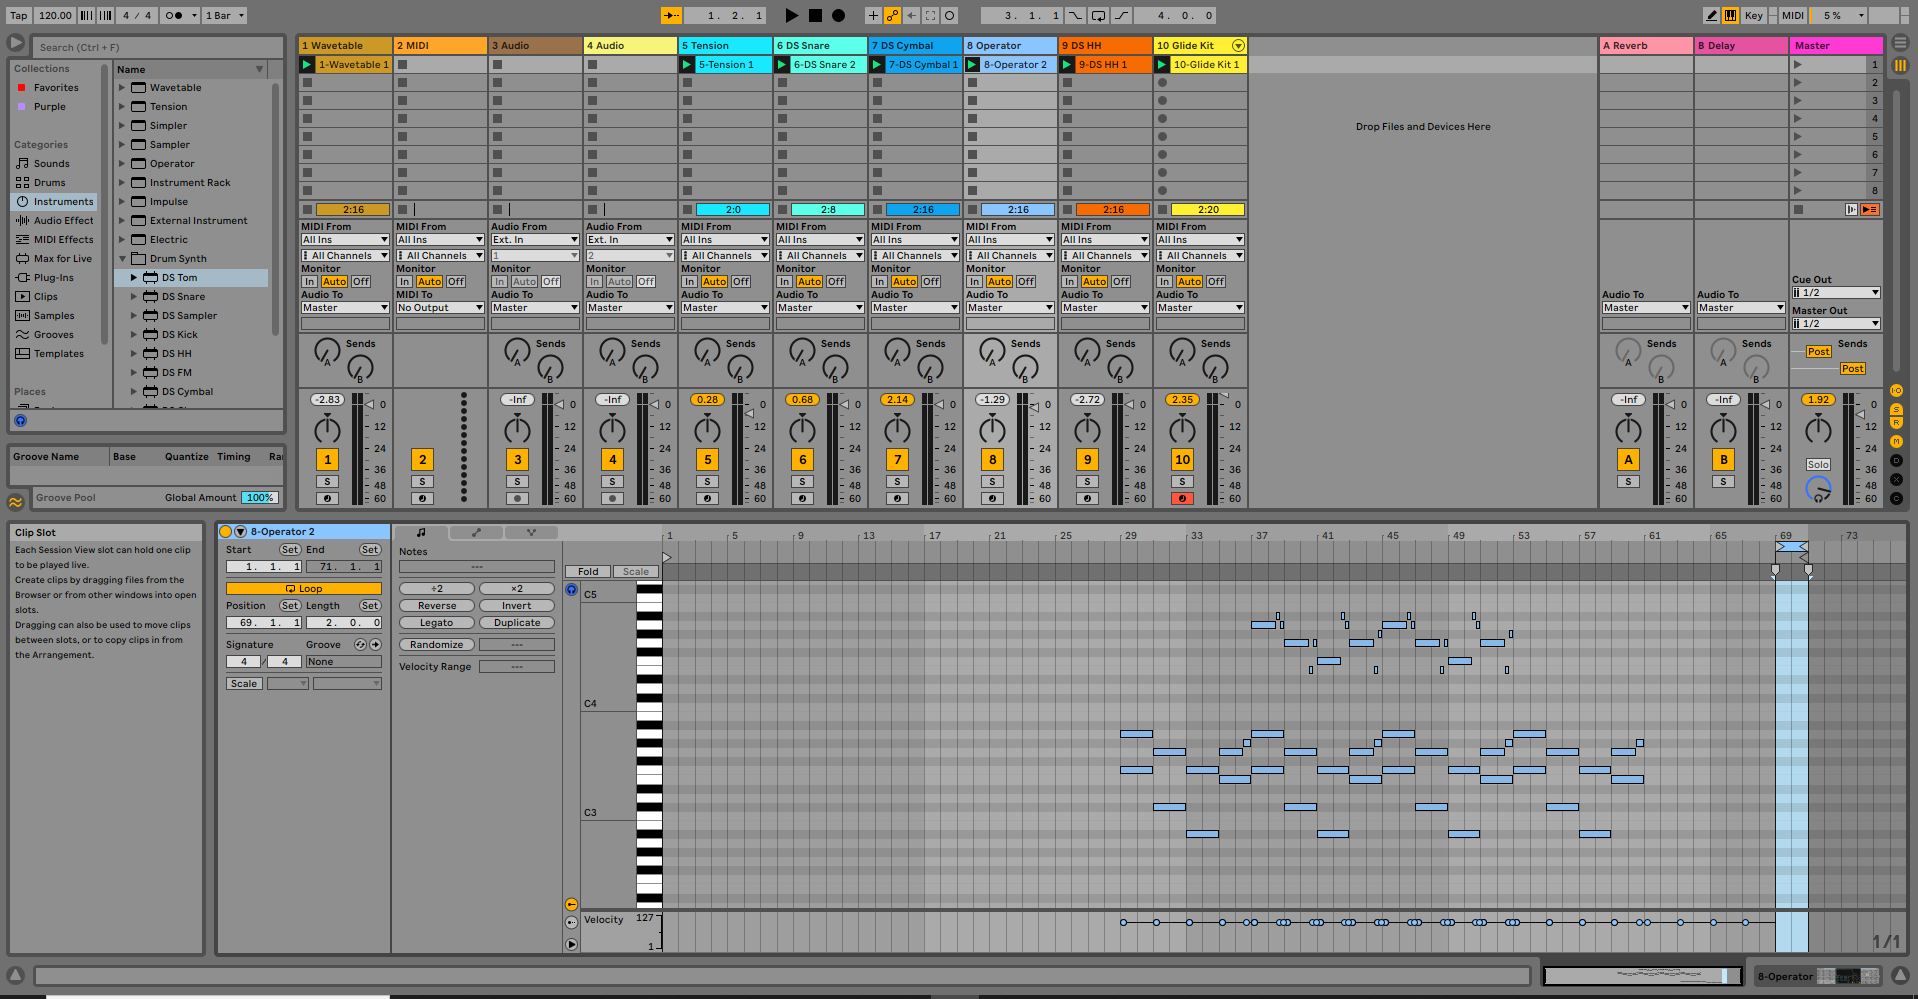Image resolution: width=1918 pixels, height=999 pixels.
Task: Toggle track 1 activator button
Action: [x=327, y=459]
